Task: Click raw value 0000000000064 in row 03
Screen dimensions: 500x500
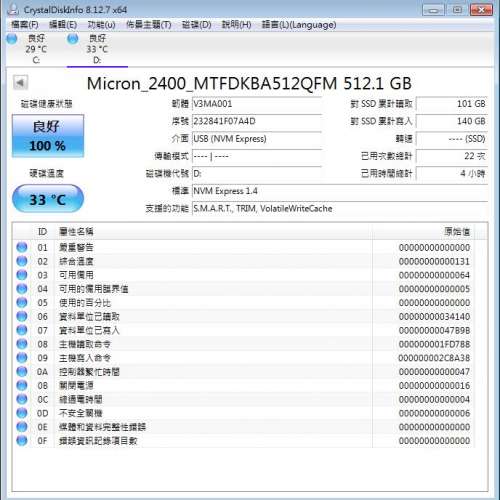Action: click(x=434, y=275)
